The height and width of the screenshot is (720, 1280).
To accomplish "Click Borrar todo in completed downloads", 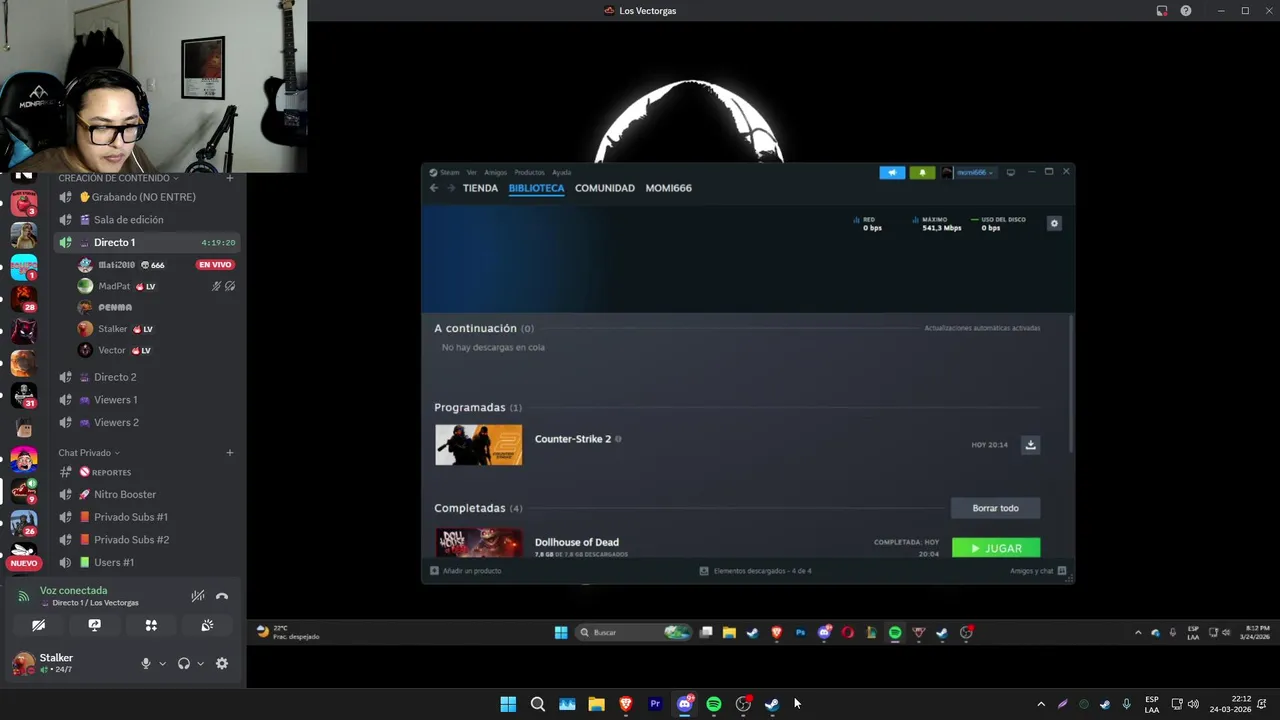I will click(x=995, y=508).
